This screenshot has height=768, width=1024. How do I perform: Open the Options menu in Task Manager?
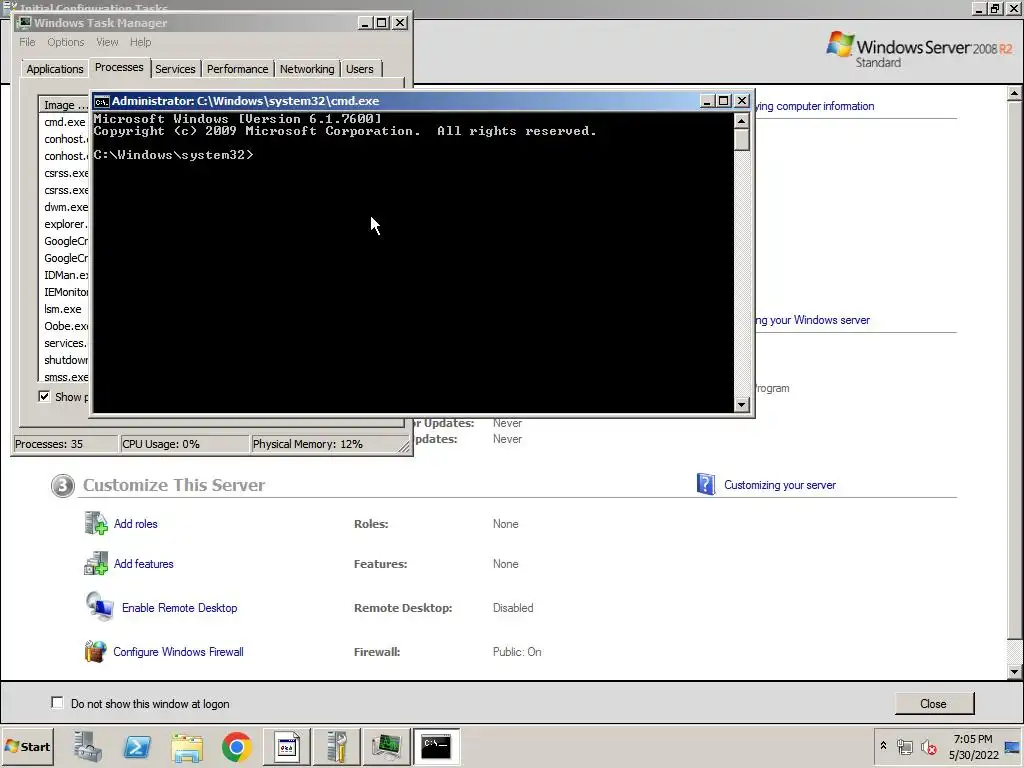pyautogui.click(x=65, y=42)
